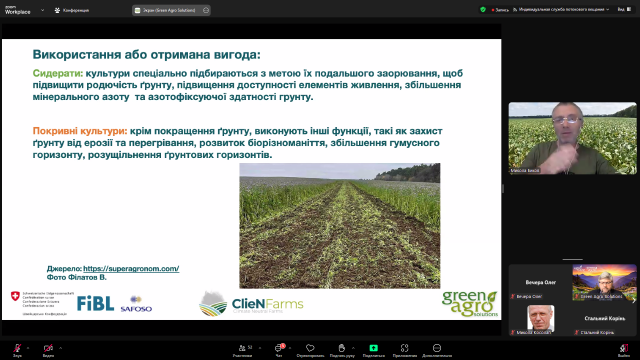Click the SAFOSO logo on the slide
The height and width of the screenshot is (360, 640).
tap(136, 304)
